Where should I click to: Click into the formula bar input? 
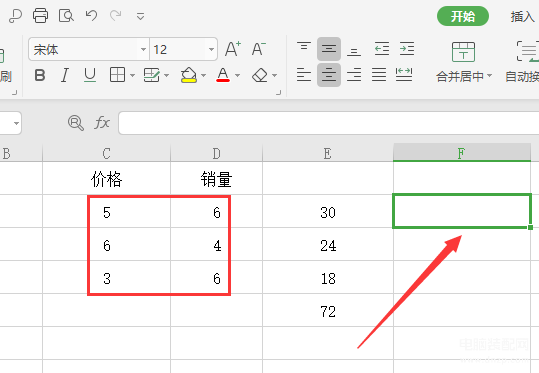[329, 123]
